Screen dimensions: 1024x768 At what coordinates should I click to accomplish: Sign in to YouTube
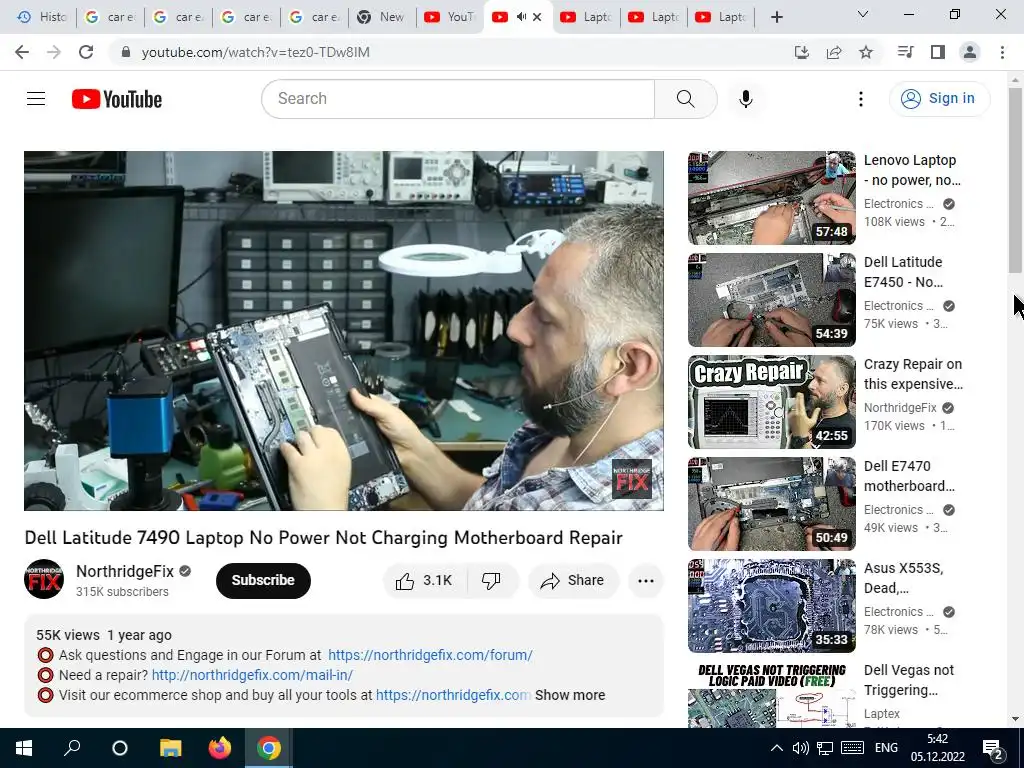[x=939, y=99]
